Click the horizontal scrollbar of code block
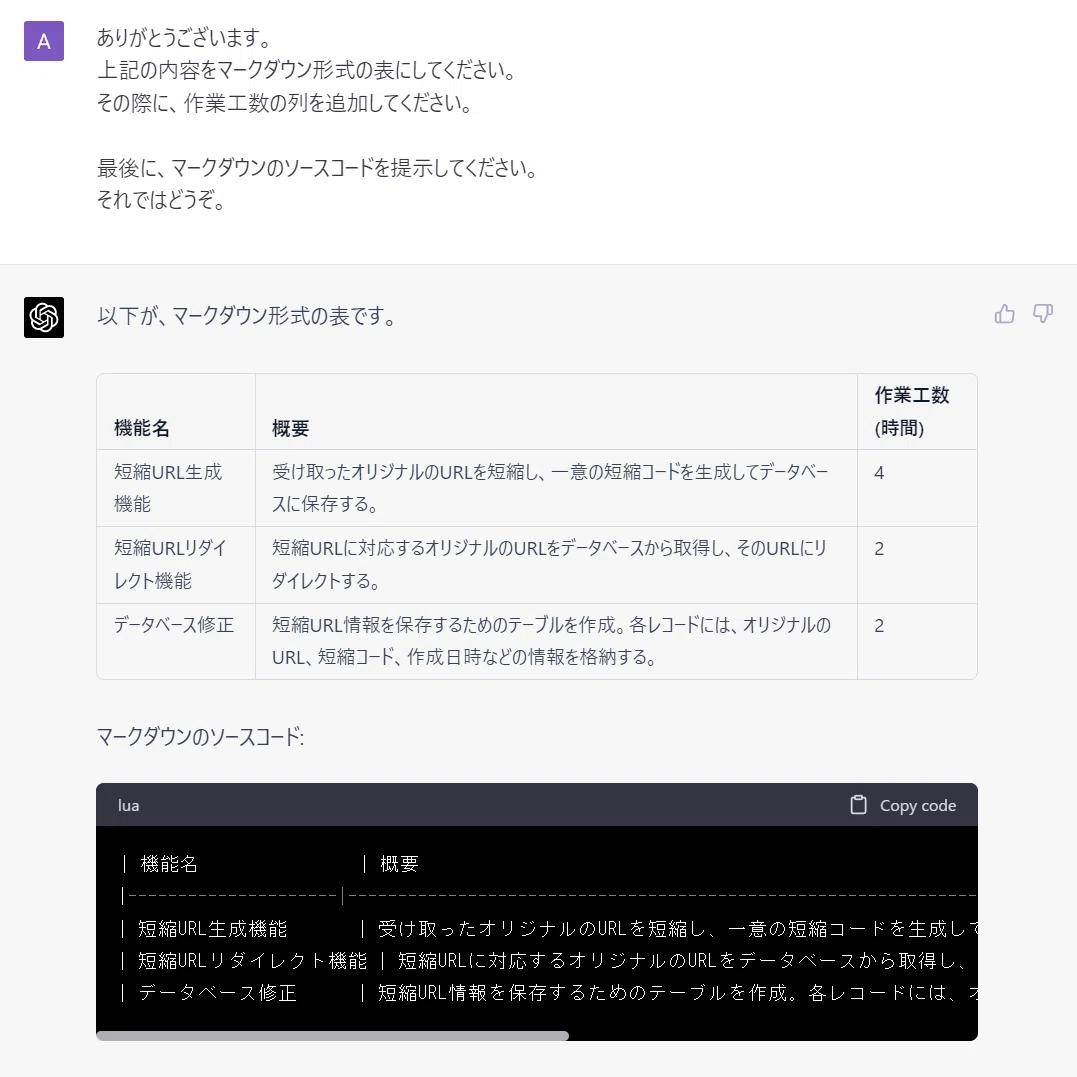 click(x=332, y=1035)
